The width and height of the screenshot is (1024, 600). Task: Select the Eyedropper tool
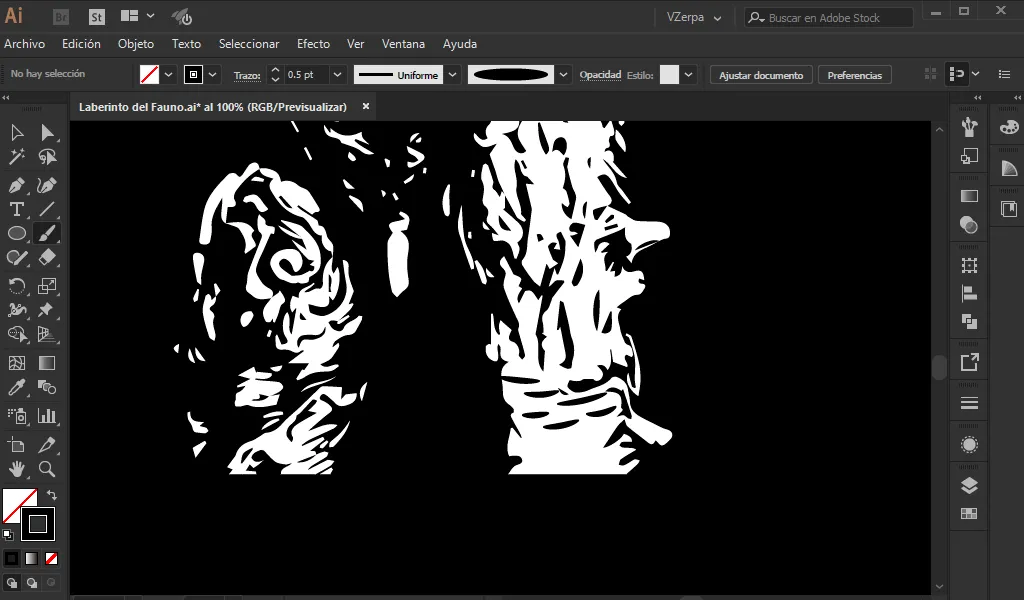pos(17,387)
